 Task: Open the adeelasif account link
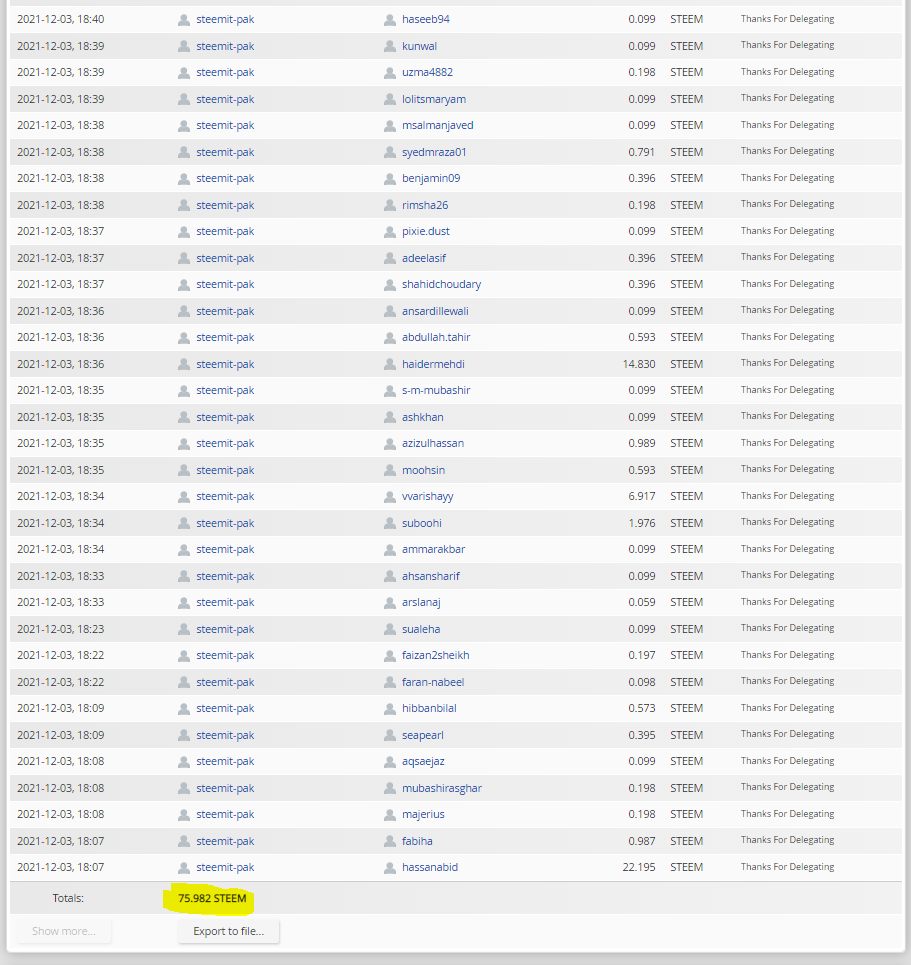point(423,258)
